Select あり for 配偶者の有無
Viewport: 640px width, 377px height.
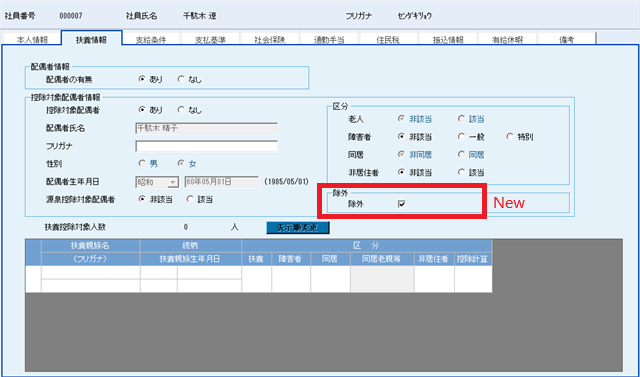click(x=142, y=80)
